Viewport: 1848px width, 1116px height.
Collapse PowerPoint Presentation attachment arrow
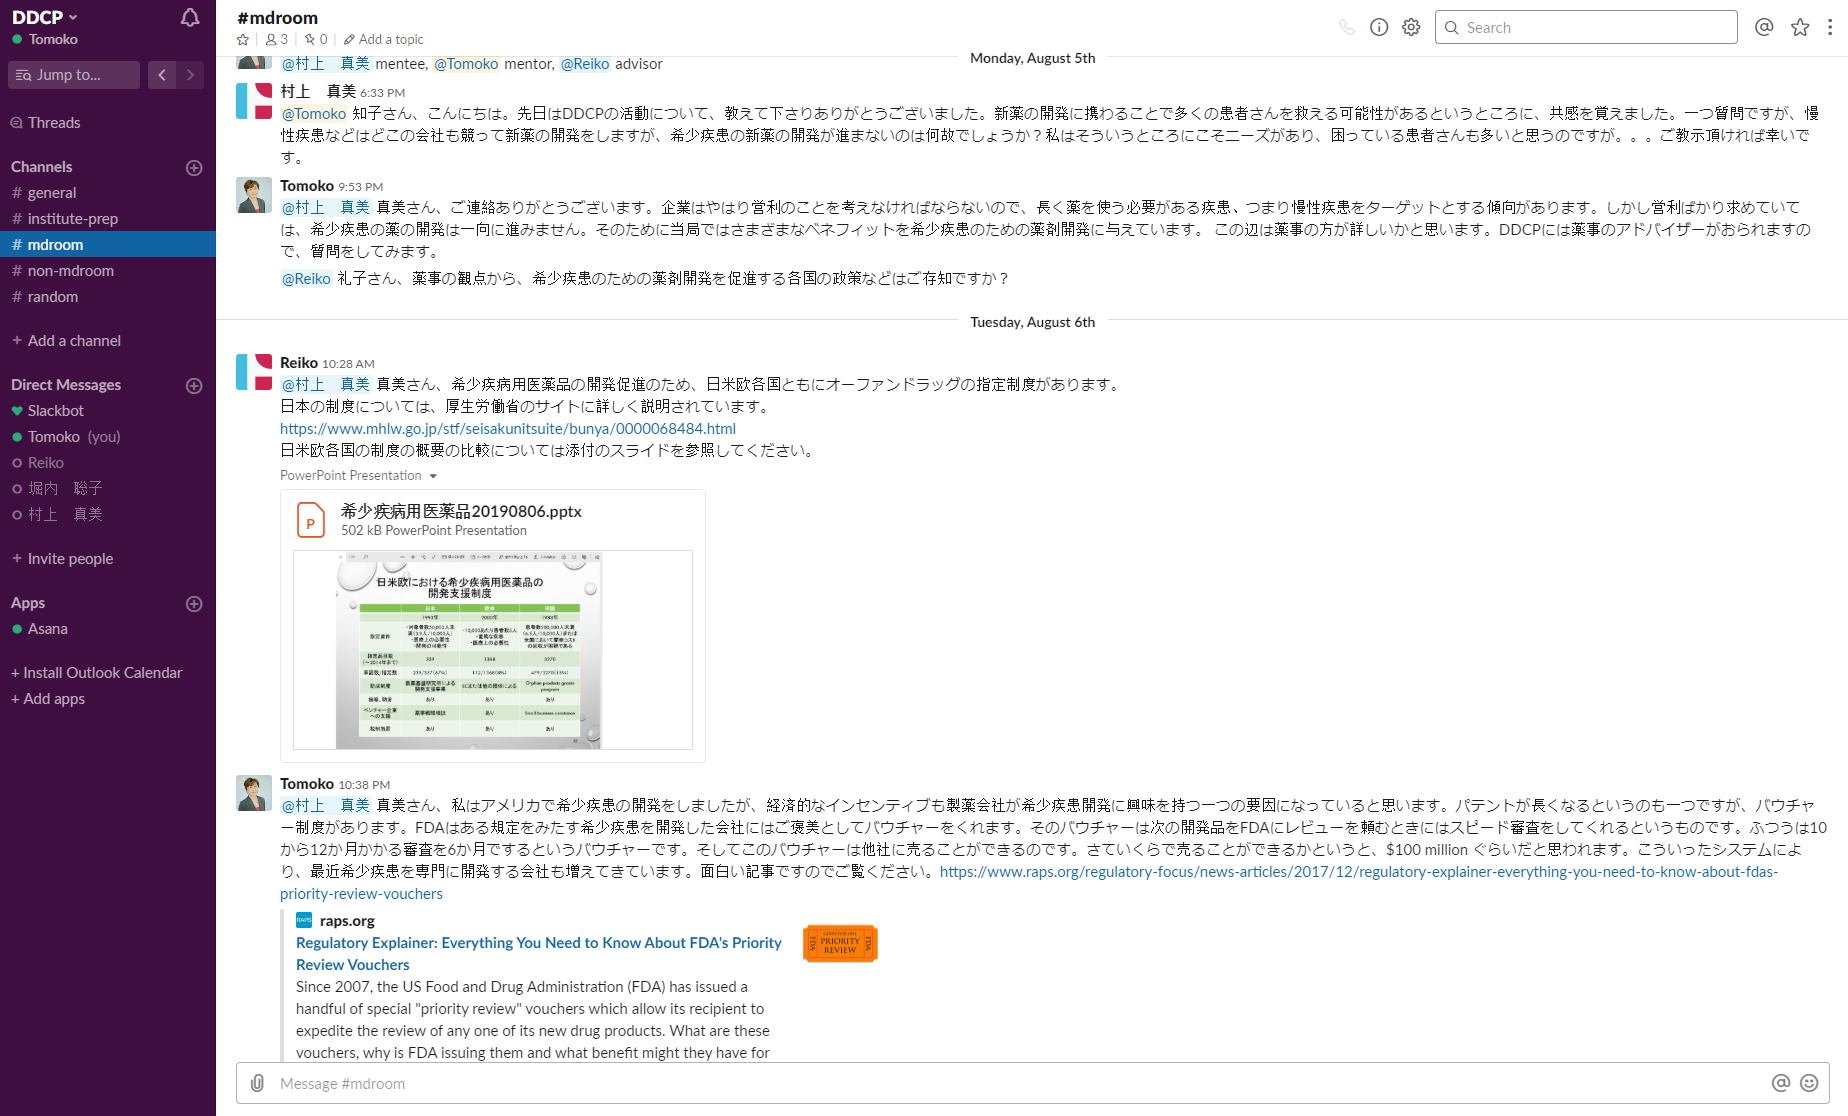click(433, 476)
